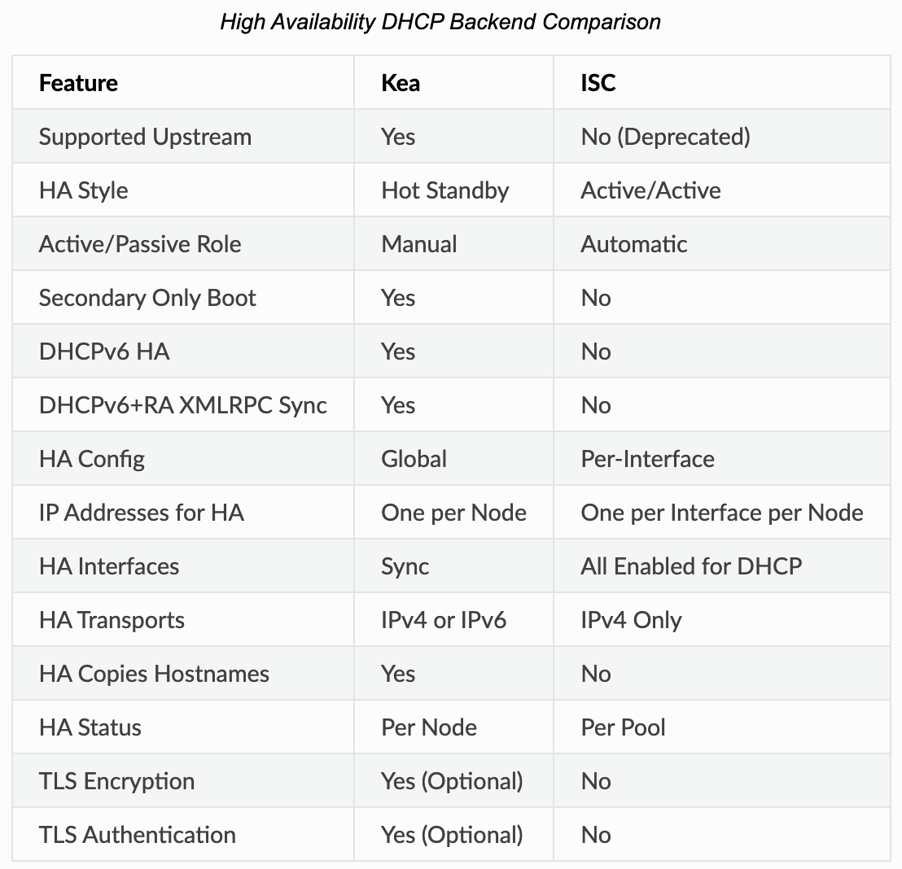Select the IPv4 or IPv6 cell
Viewport: 902px width, 869px height.
point(443,620)
